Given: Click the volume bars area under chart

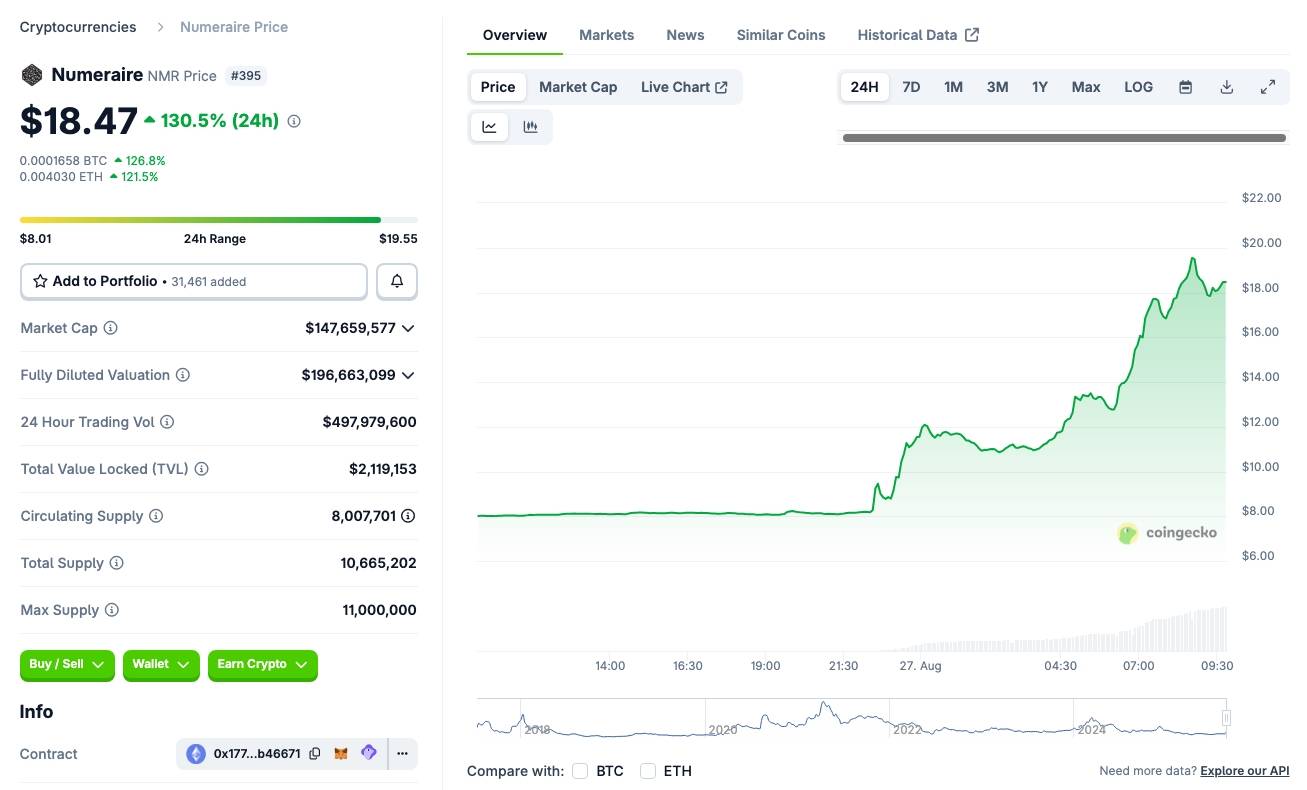Looking at the screenshot, I should click(x=852, y=630).
